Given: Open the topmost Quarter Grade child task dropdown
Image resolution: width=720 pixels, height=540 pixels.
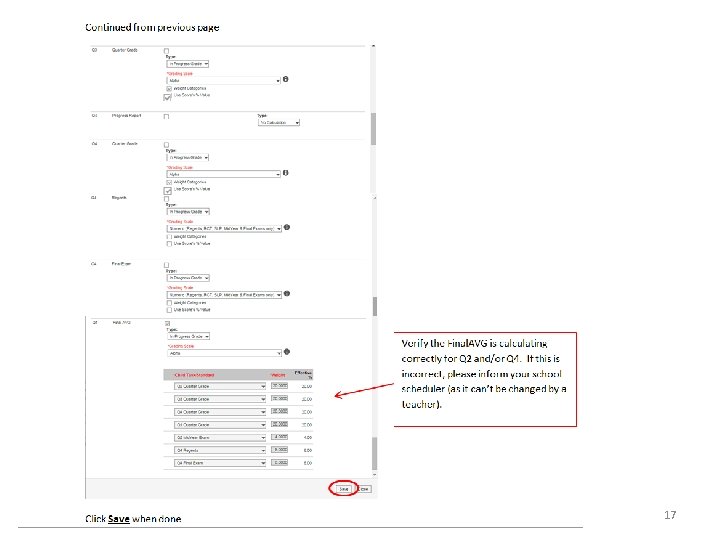Looking at the screenshot, I should pyautogui.click(x=220, y=387).
